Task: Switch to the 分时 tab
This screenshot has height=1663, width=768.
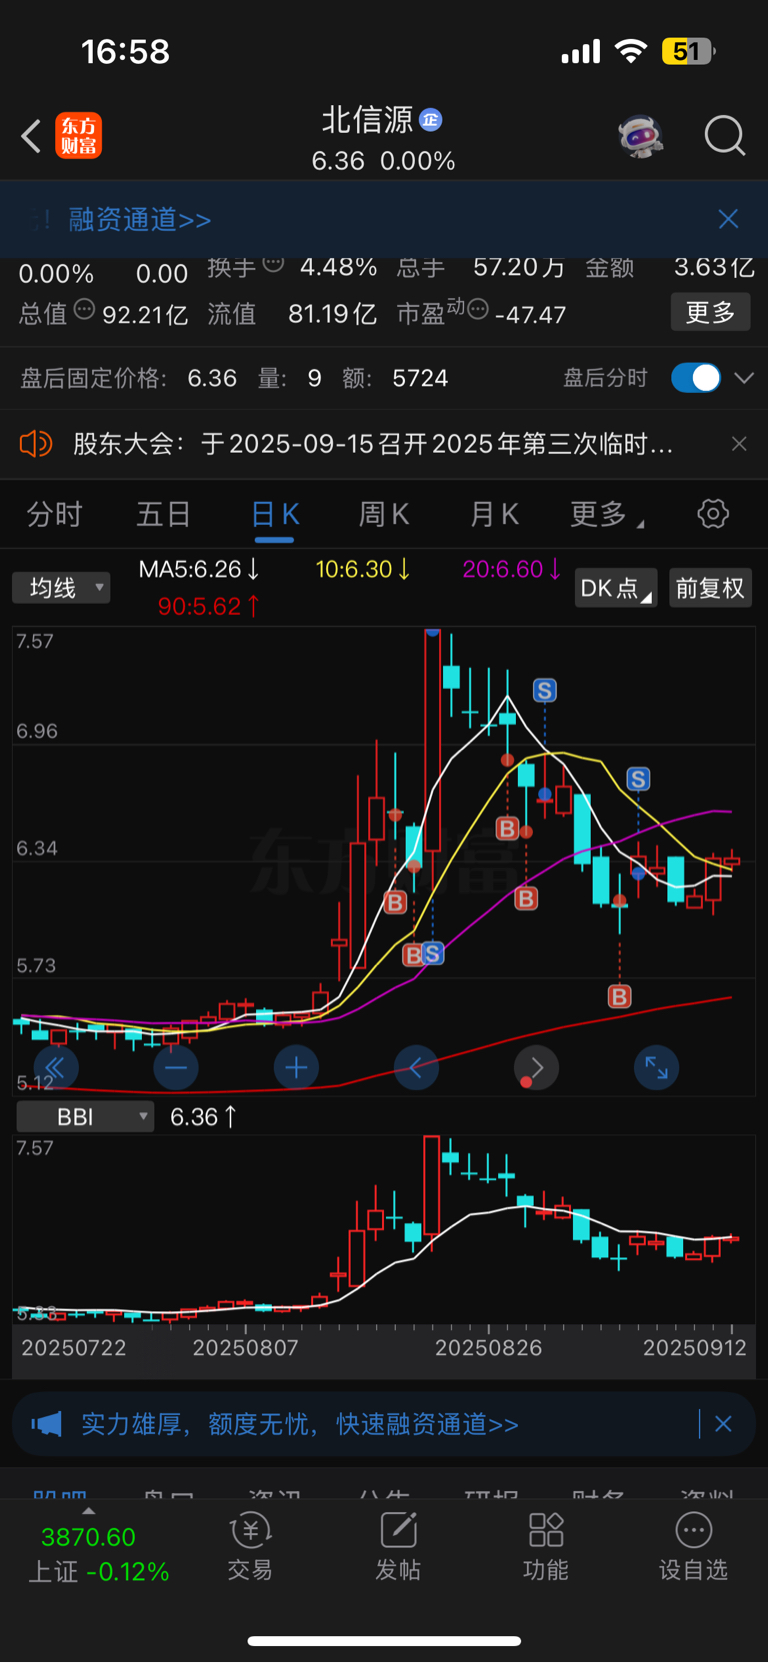Action: point(55,514)
